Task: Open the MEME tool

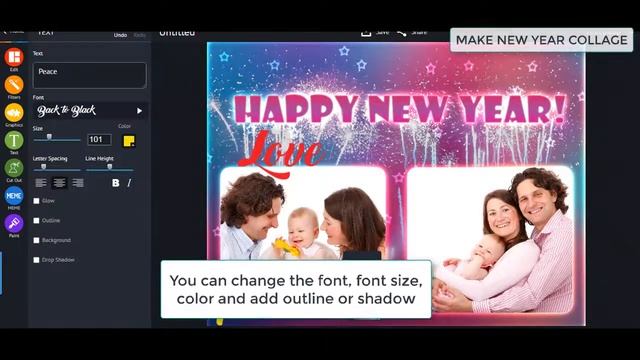Action: 14,196
